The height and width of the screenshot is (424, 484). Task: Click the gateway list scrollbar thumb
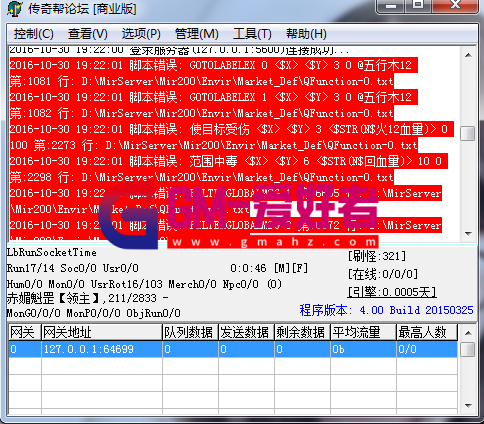tap(468, 349)
